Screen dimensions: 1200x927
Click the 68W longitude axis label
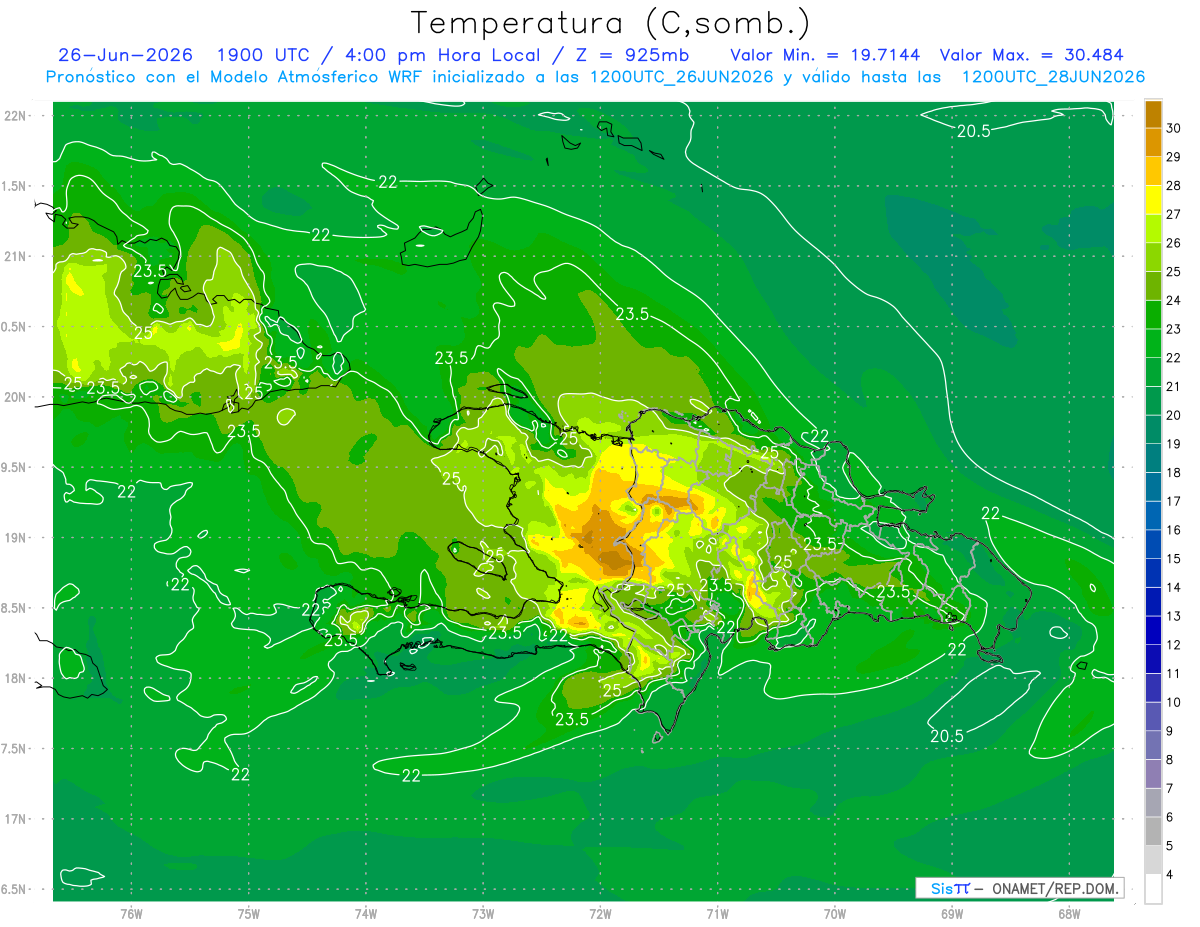click(x=1069, y=914)
